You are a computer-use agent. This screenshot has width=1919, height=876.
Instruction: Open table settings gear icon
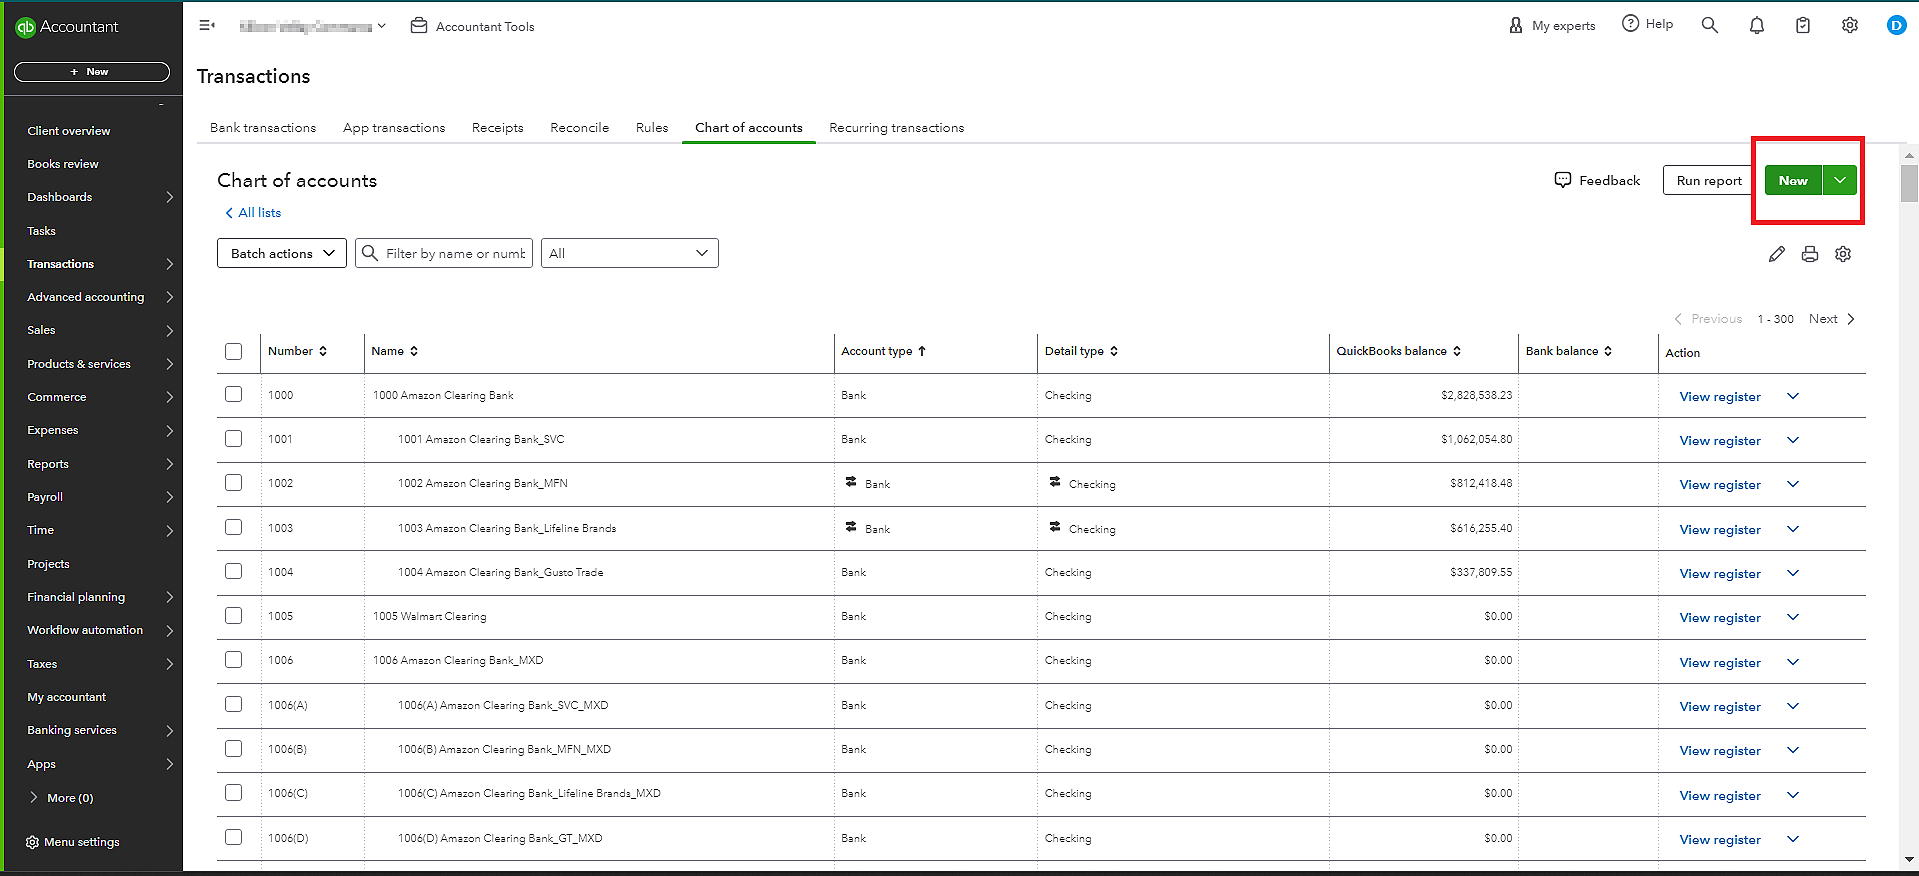click(1843, 254)
